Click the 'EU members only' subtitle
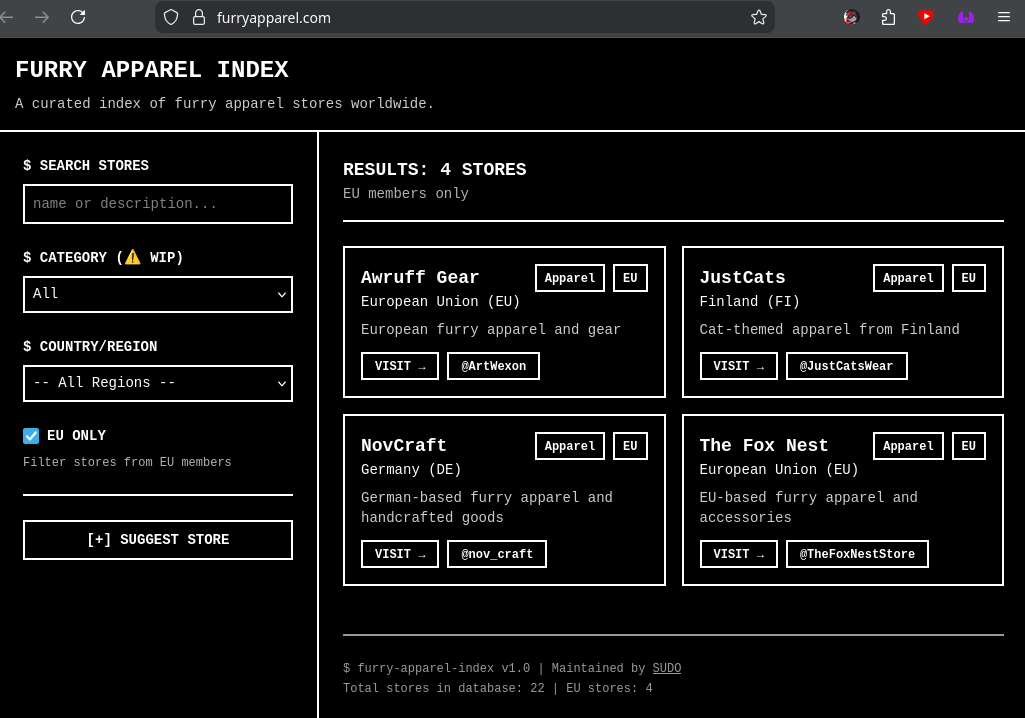 [x=405, y=194]
